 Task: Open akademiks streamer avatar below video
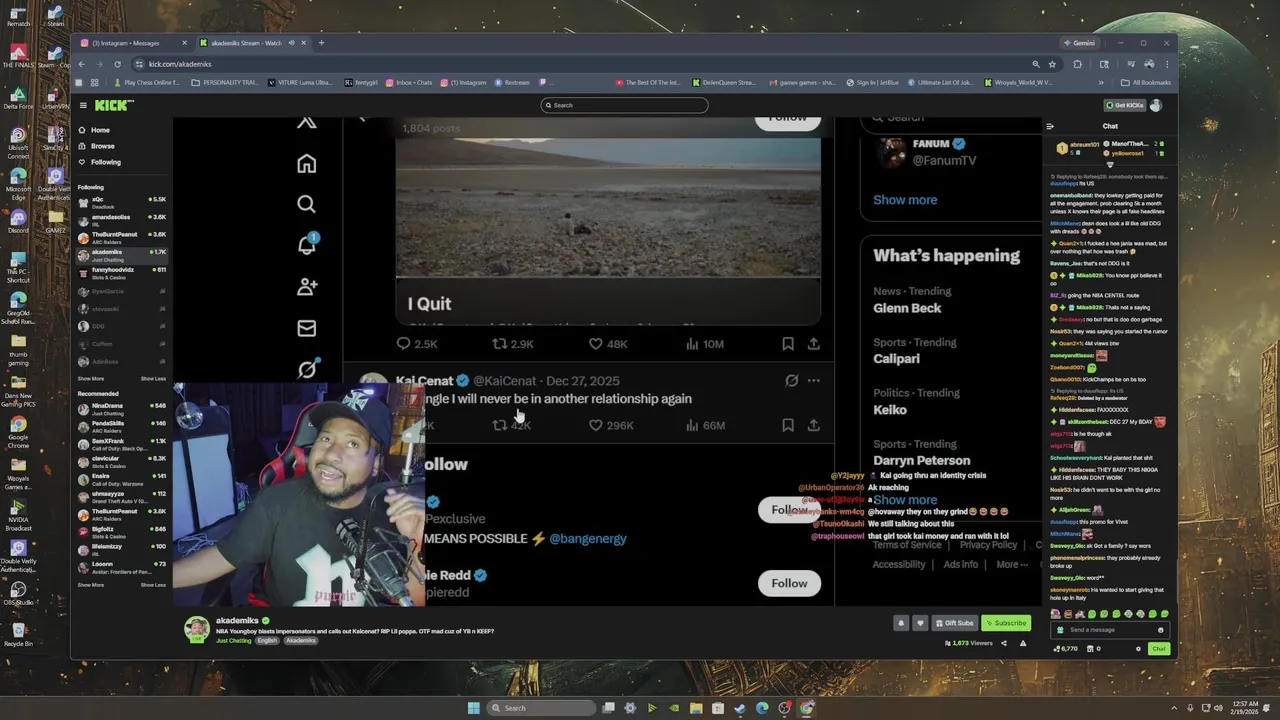click(x=197, y=629)
